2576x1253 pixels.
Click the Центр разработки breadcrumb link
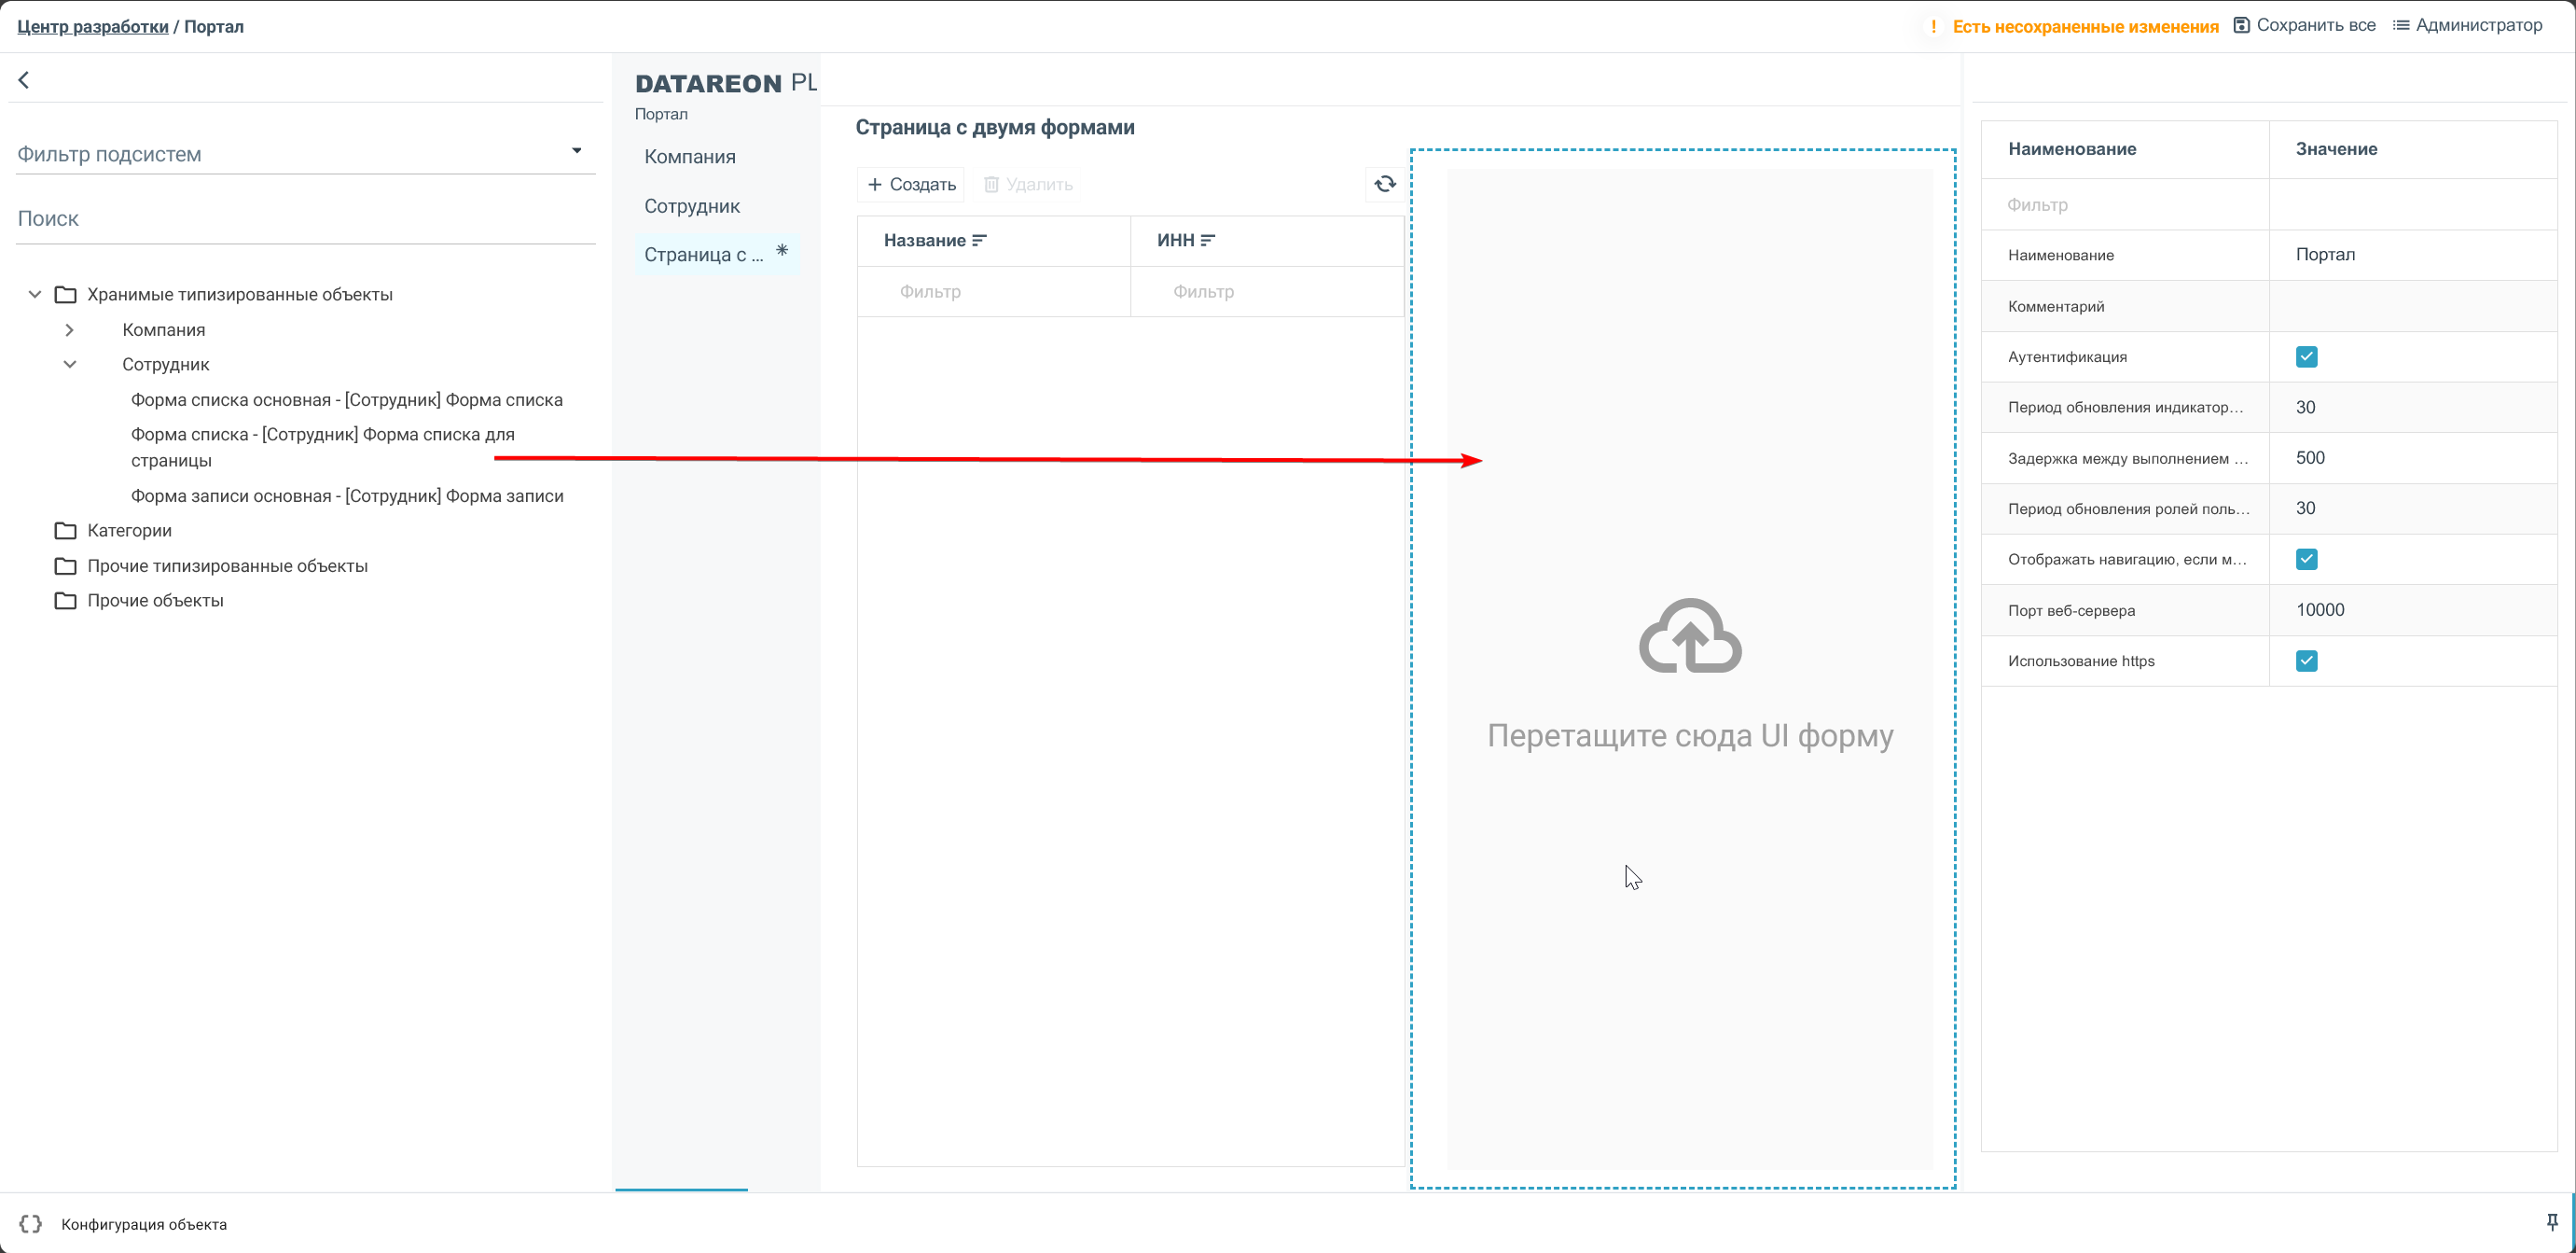(x=92, y=27)
